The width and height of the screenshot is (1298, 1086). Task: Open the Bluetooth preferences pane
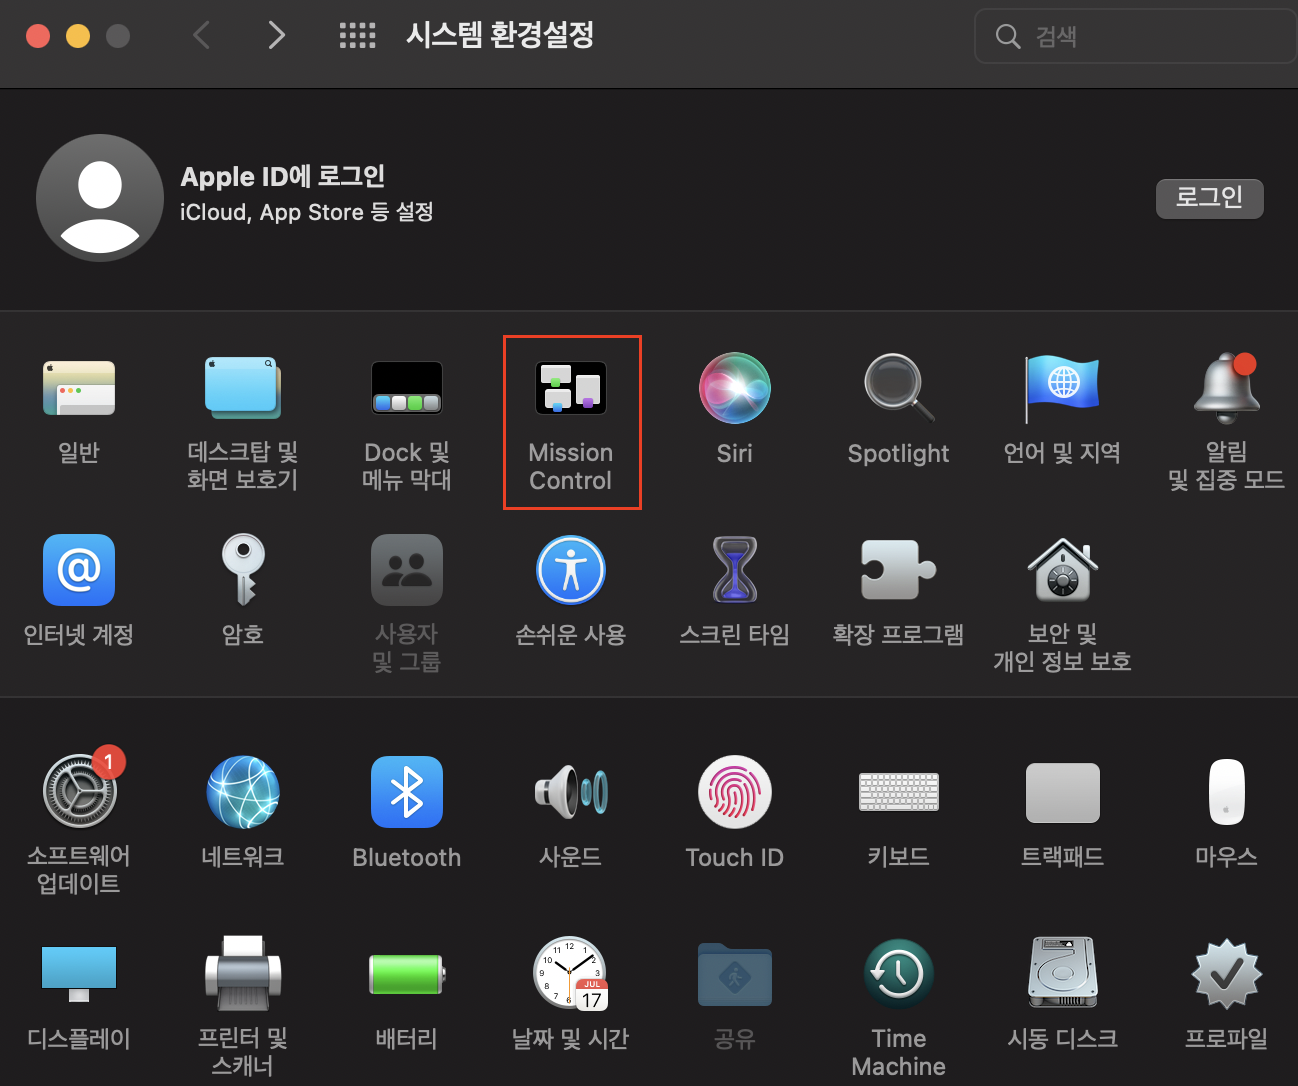click(407, 792)
